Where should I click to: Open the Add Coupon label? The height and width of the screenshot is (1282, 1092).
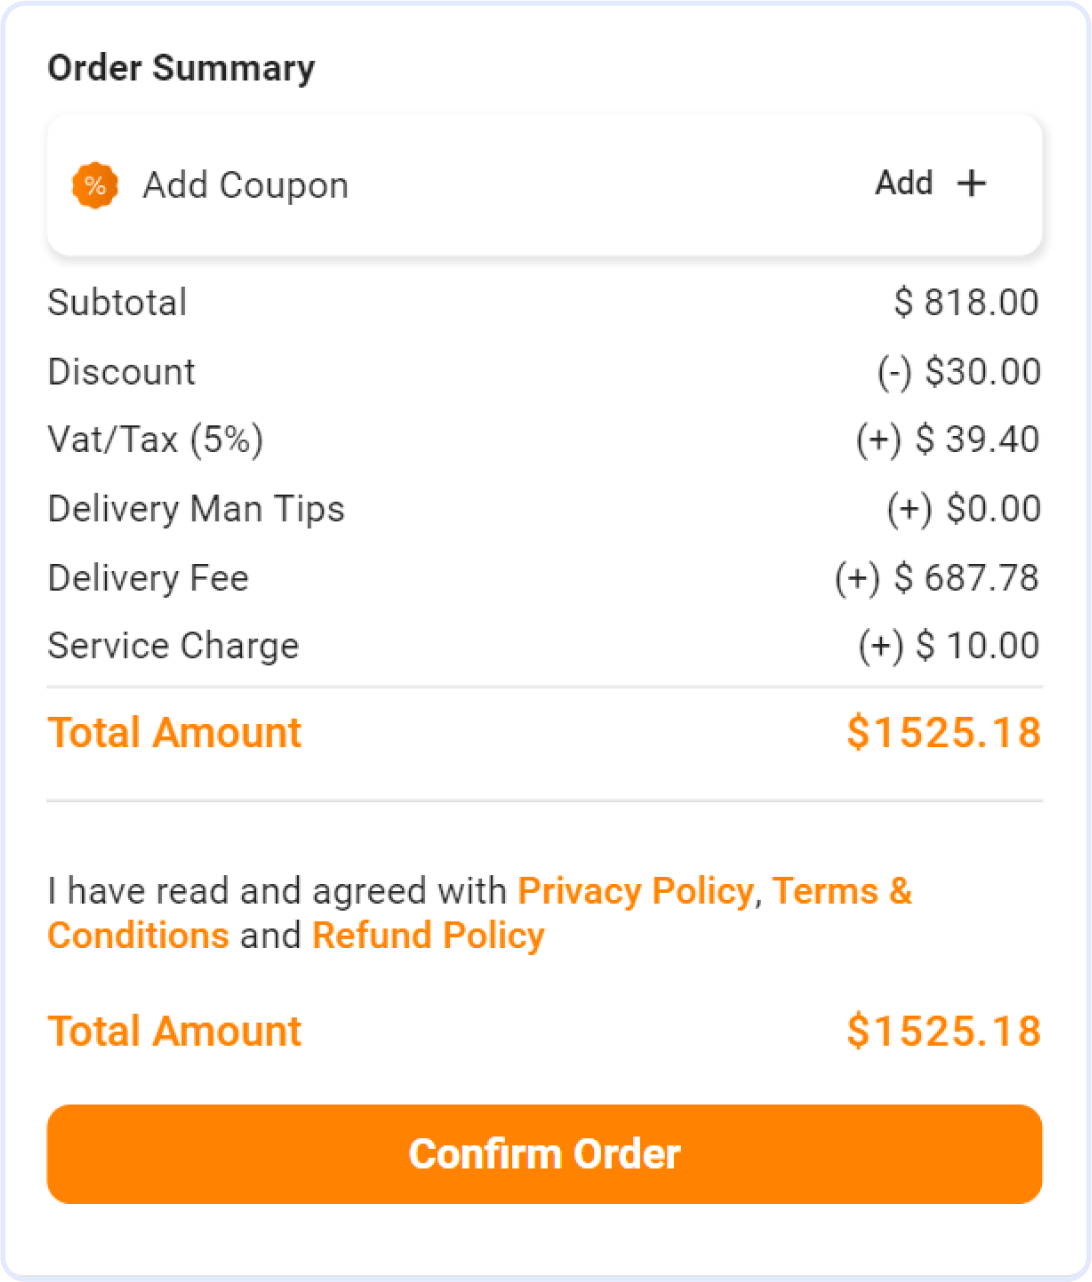[245, 186]
